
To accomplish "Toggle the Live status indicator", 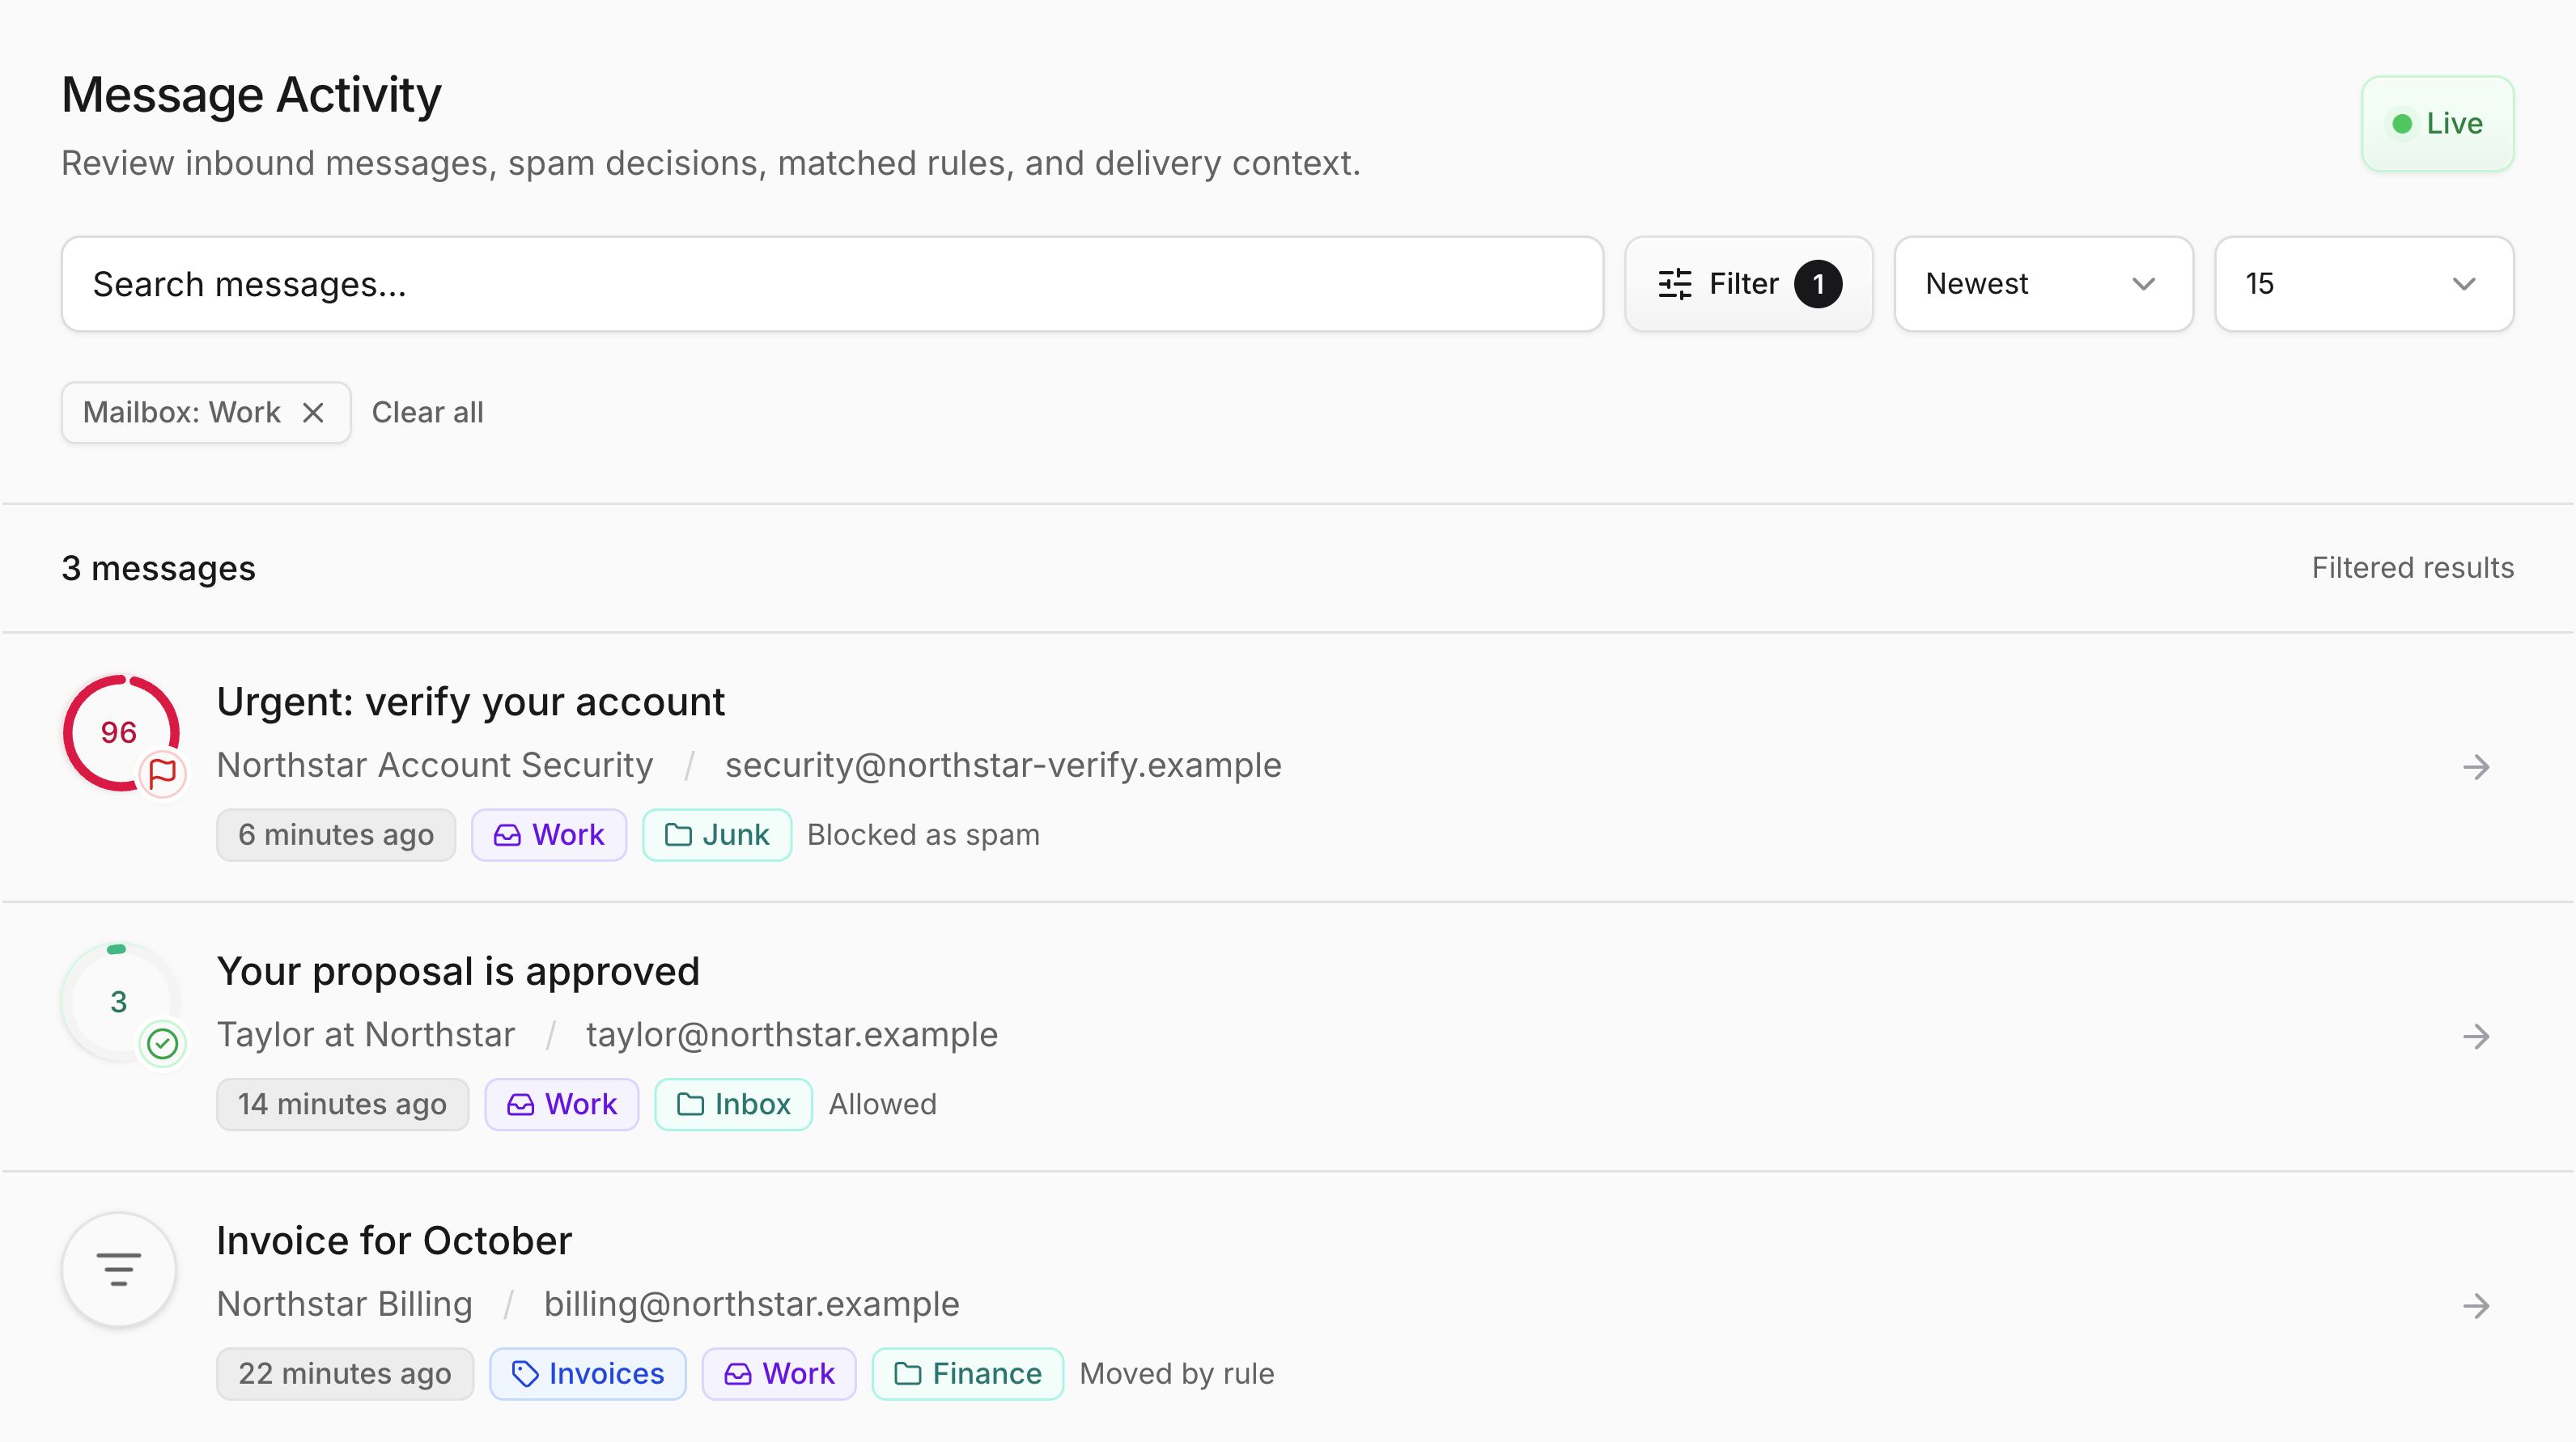I will [2437, 124].
